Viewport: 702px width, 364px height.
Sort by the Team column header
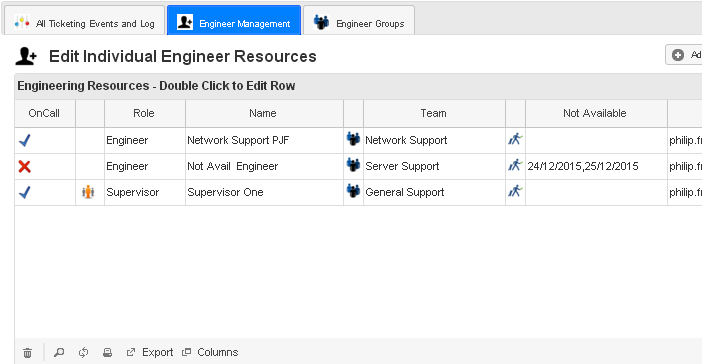pos(433,113)
